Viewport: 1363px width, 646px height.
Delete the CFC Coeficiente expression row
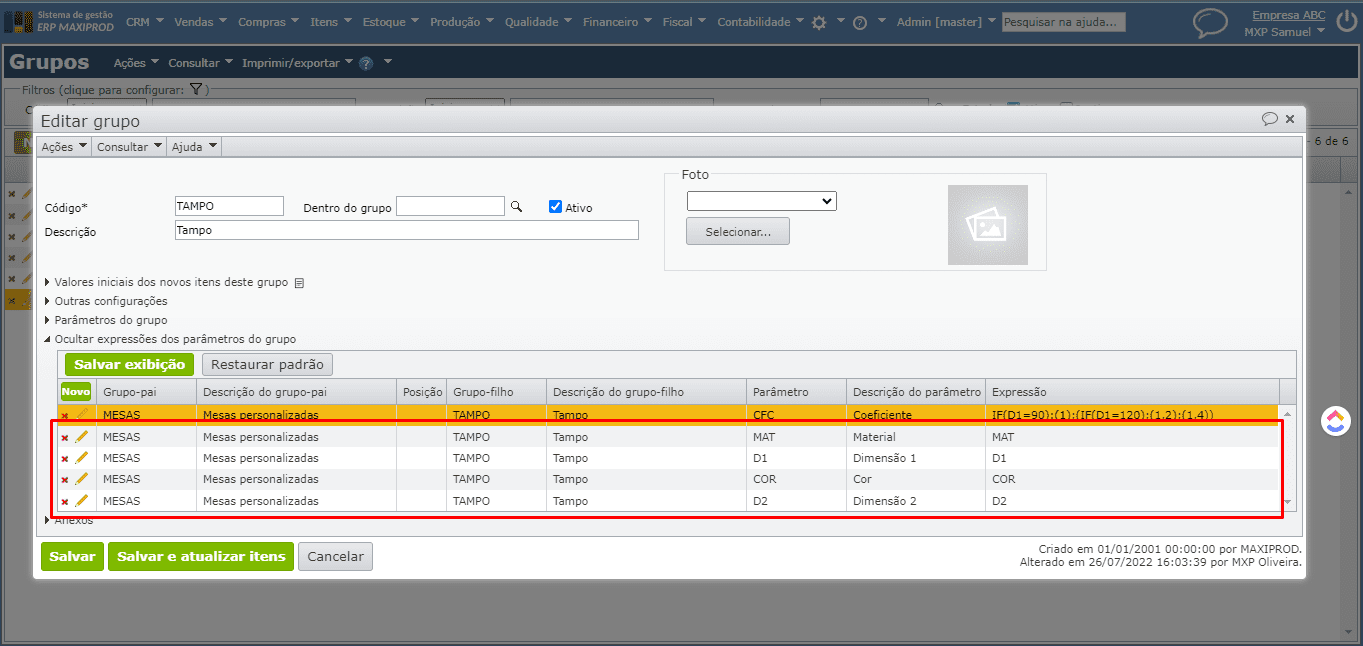pos(65,415)
